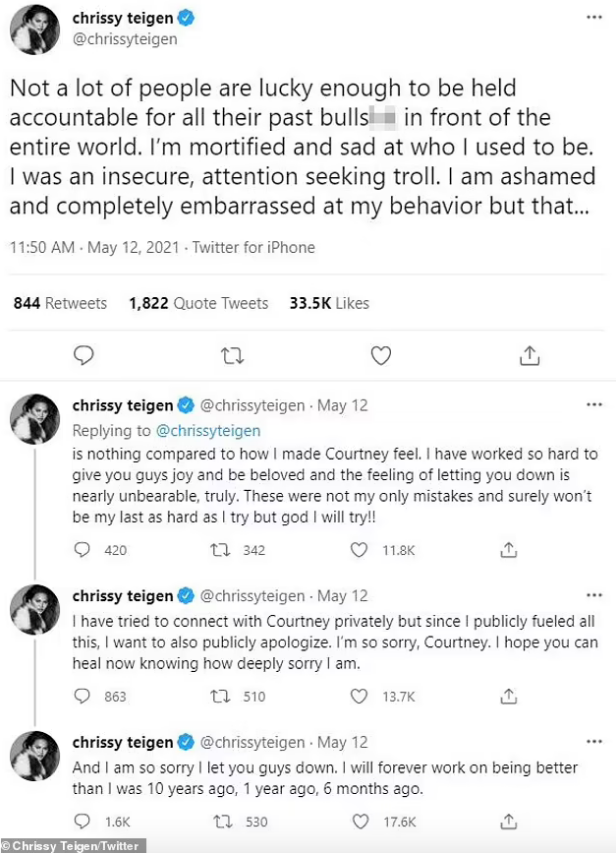View the 844 Retweets list

[x=60, y=303]
